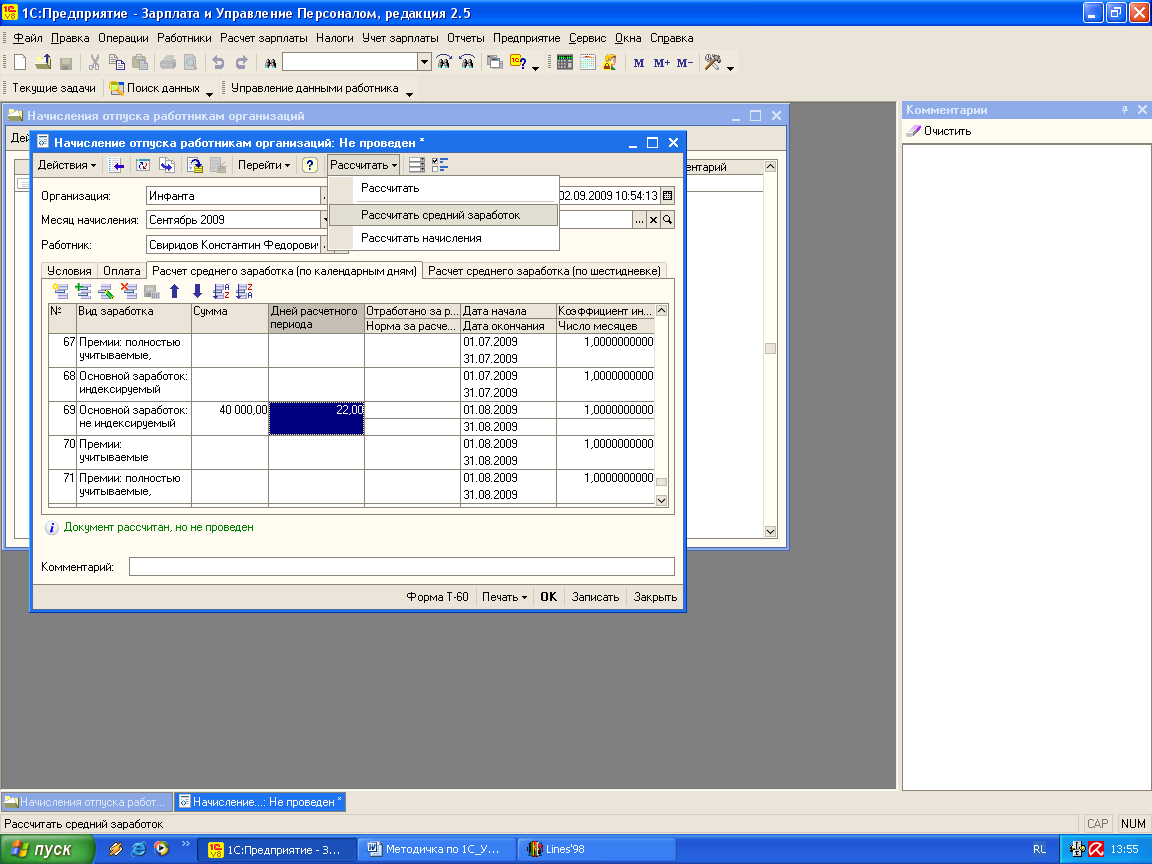Sort table ascending A-Z
This screenshot has height=864, width=1152.
(221, 291)
